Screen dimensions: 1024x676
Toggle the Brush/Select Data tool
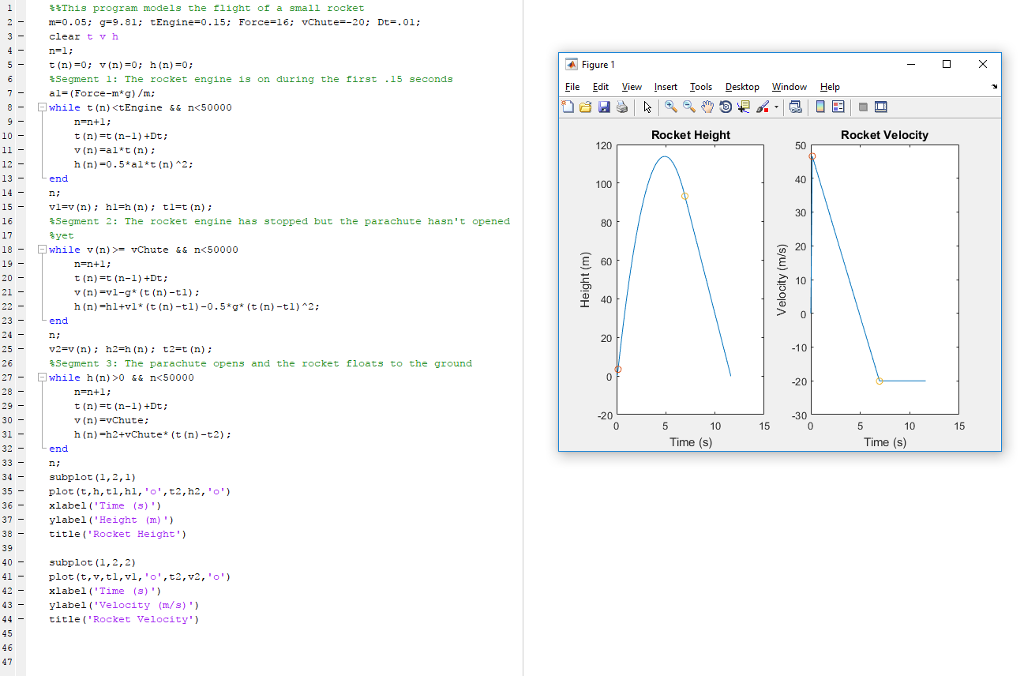[762, 106]
